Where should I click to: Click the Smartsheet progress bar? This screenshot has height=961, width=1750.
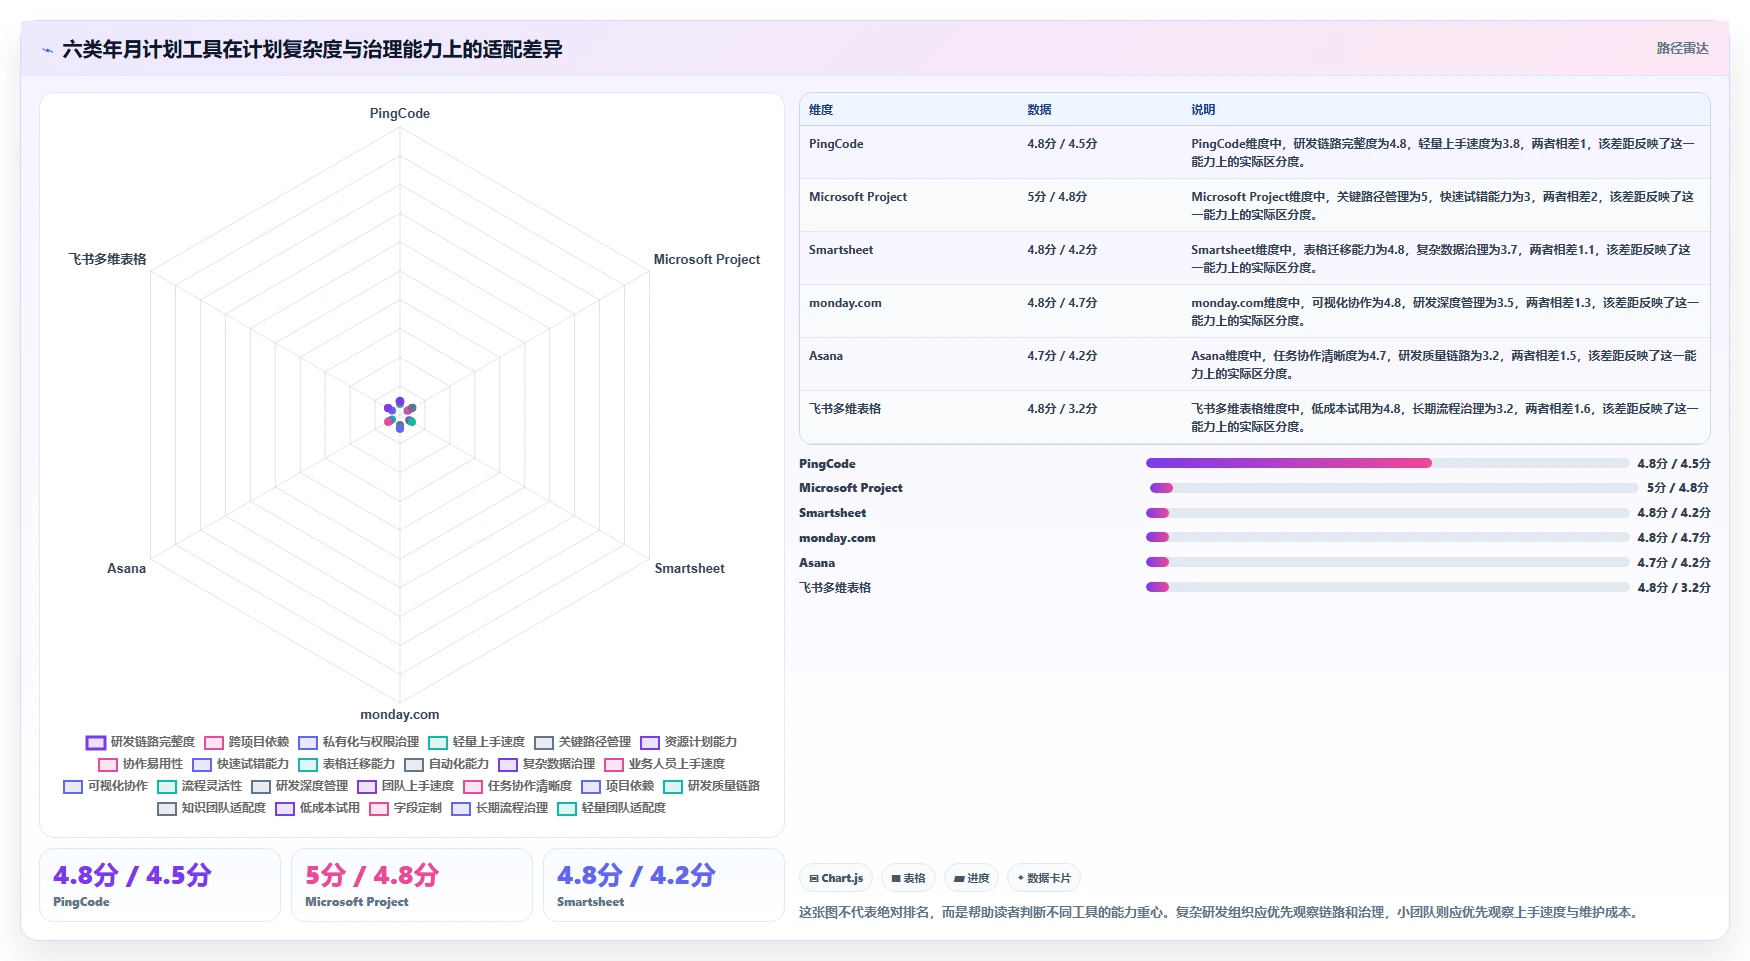point(1388,513)
